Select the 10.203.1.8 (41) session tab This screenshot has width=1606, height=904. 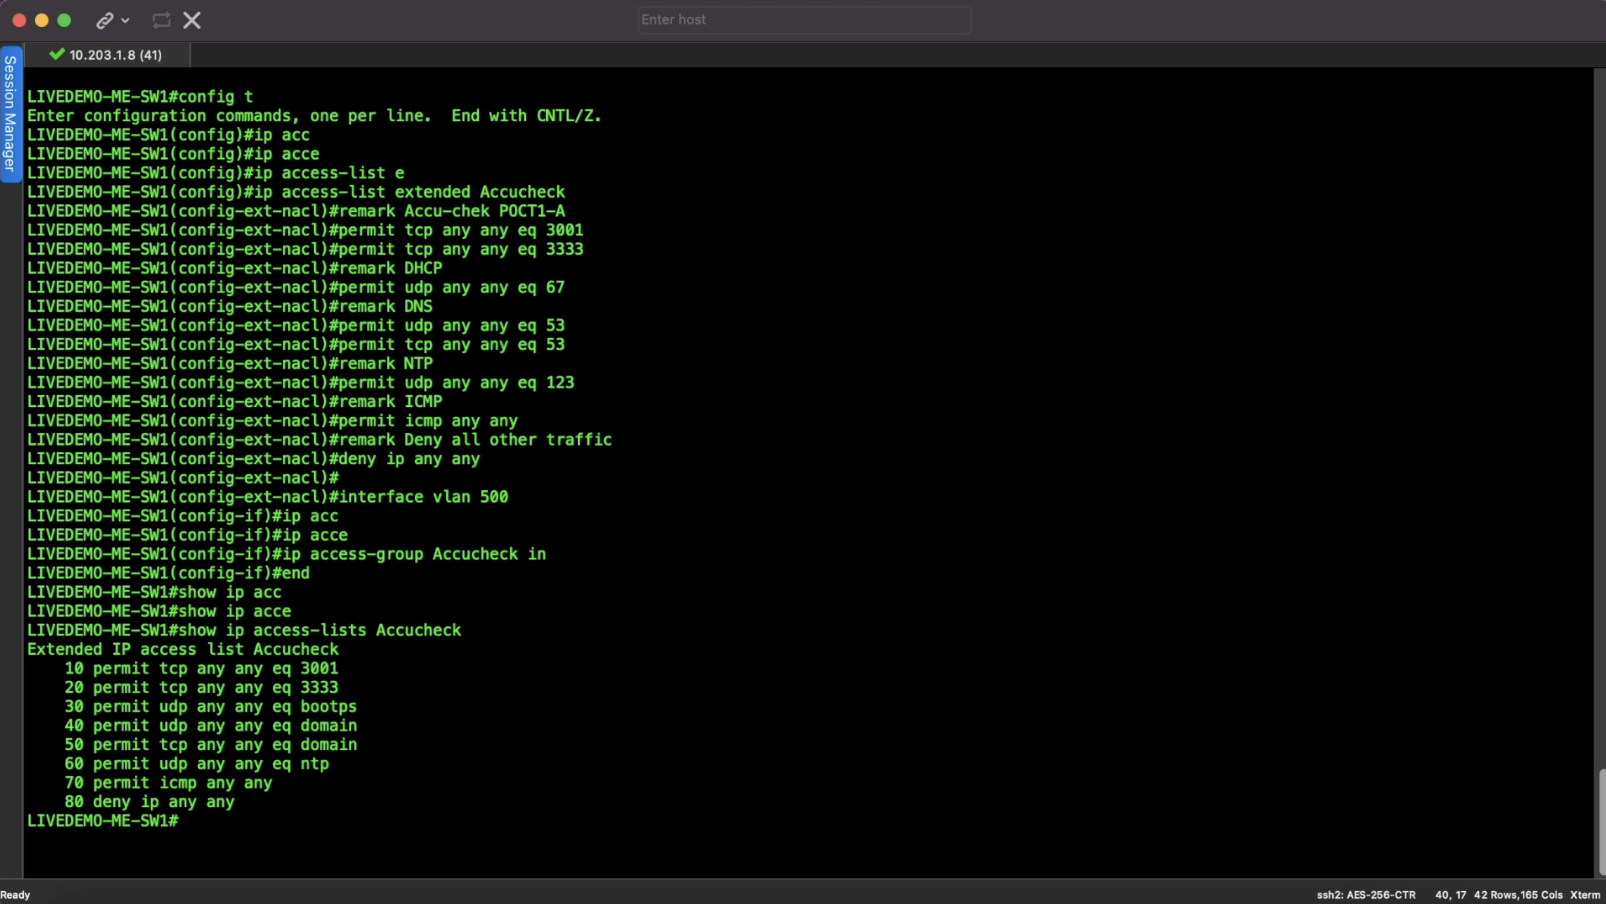click(x=115, y=55)
